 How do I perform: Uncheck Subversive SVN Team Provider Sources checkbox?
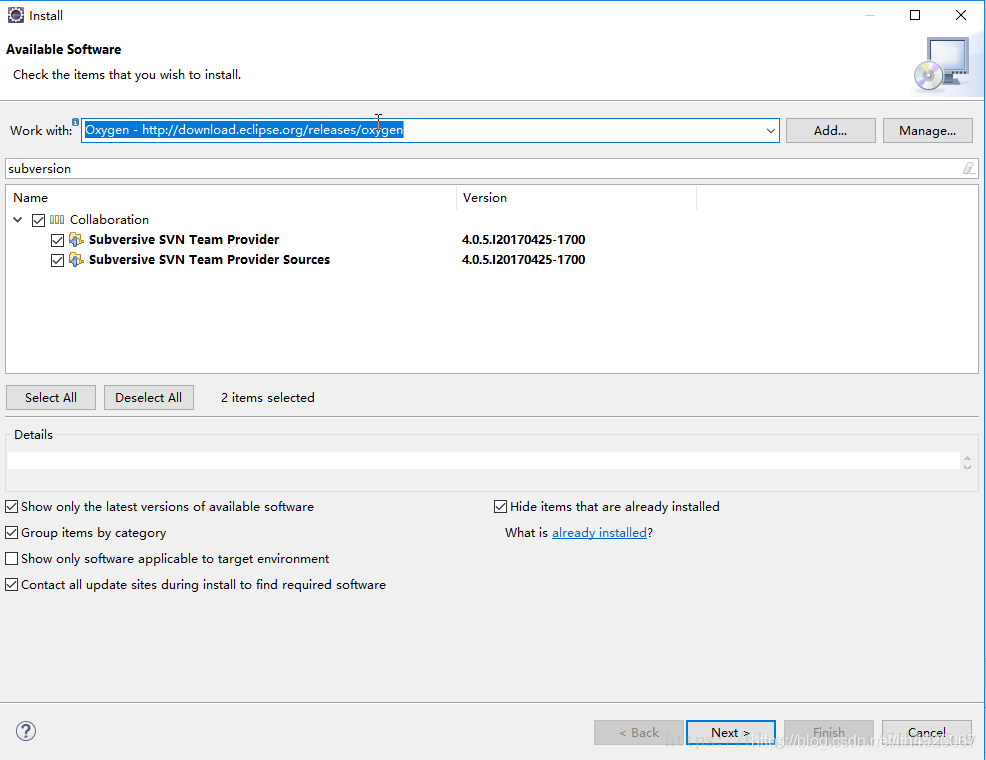click(57, 260)
